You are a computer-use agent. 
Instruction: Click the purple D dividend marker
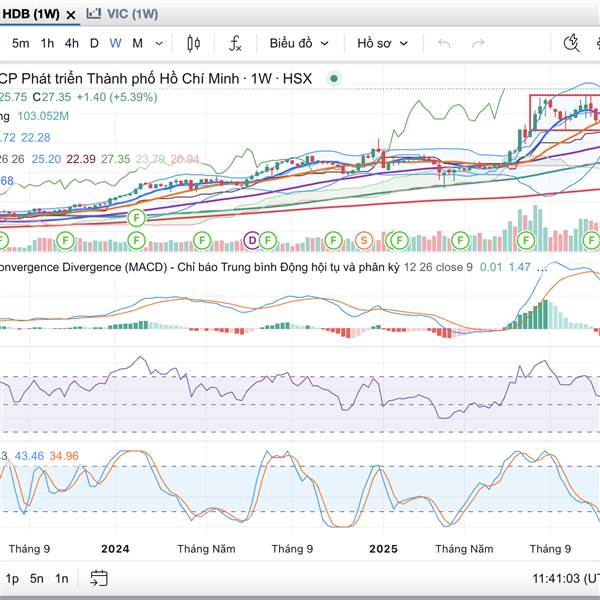coord(252,240)
